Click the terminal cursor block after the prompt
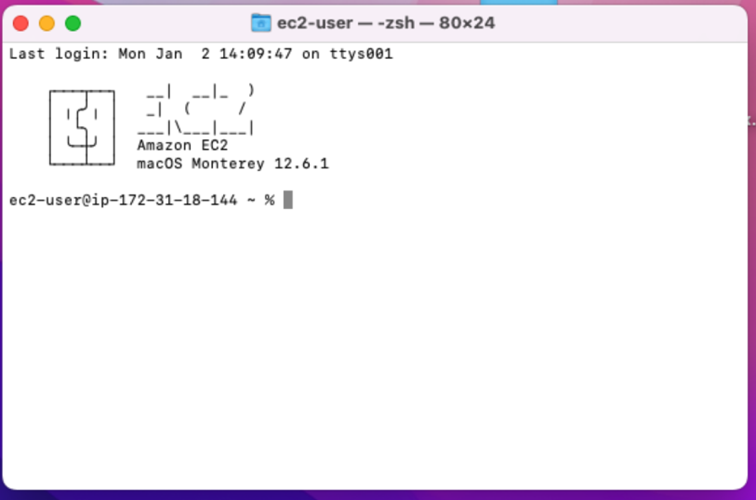 (x=288, y=200)
